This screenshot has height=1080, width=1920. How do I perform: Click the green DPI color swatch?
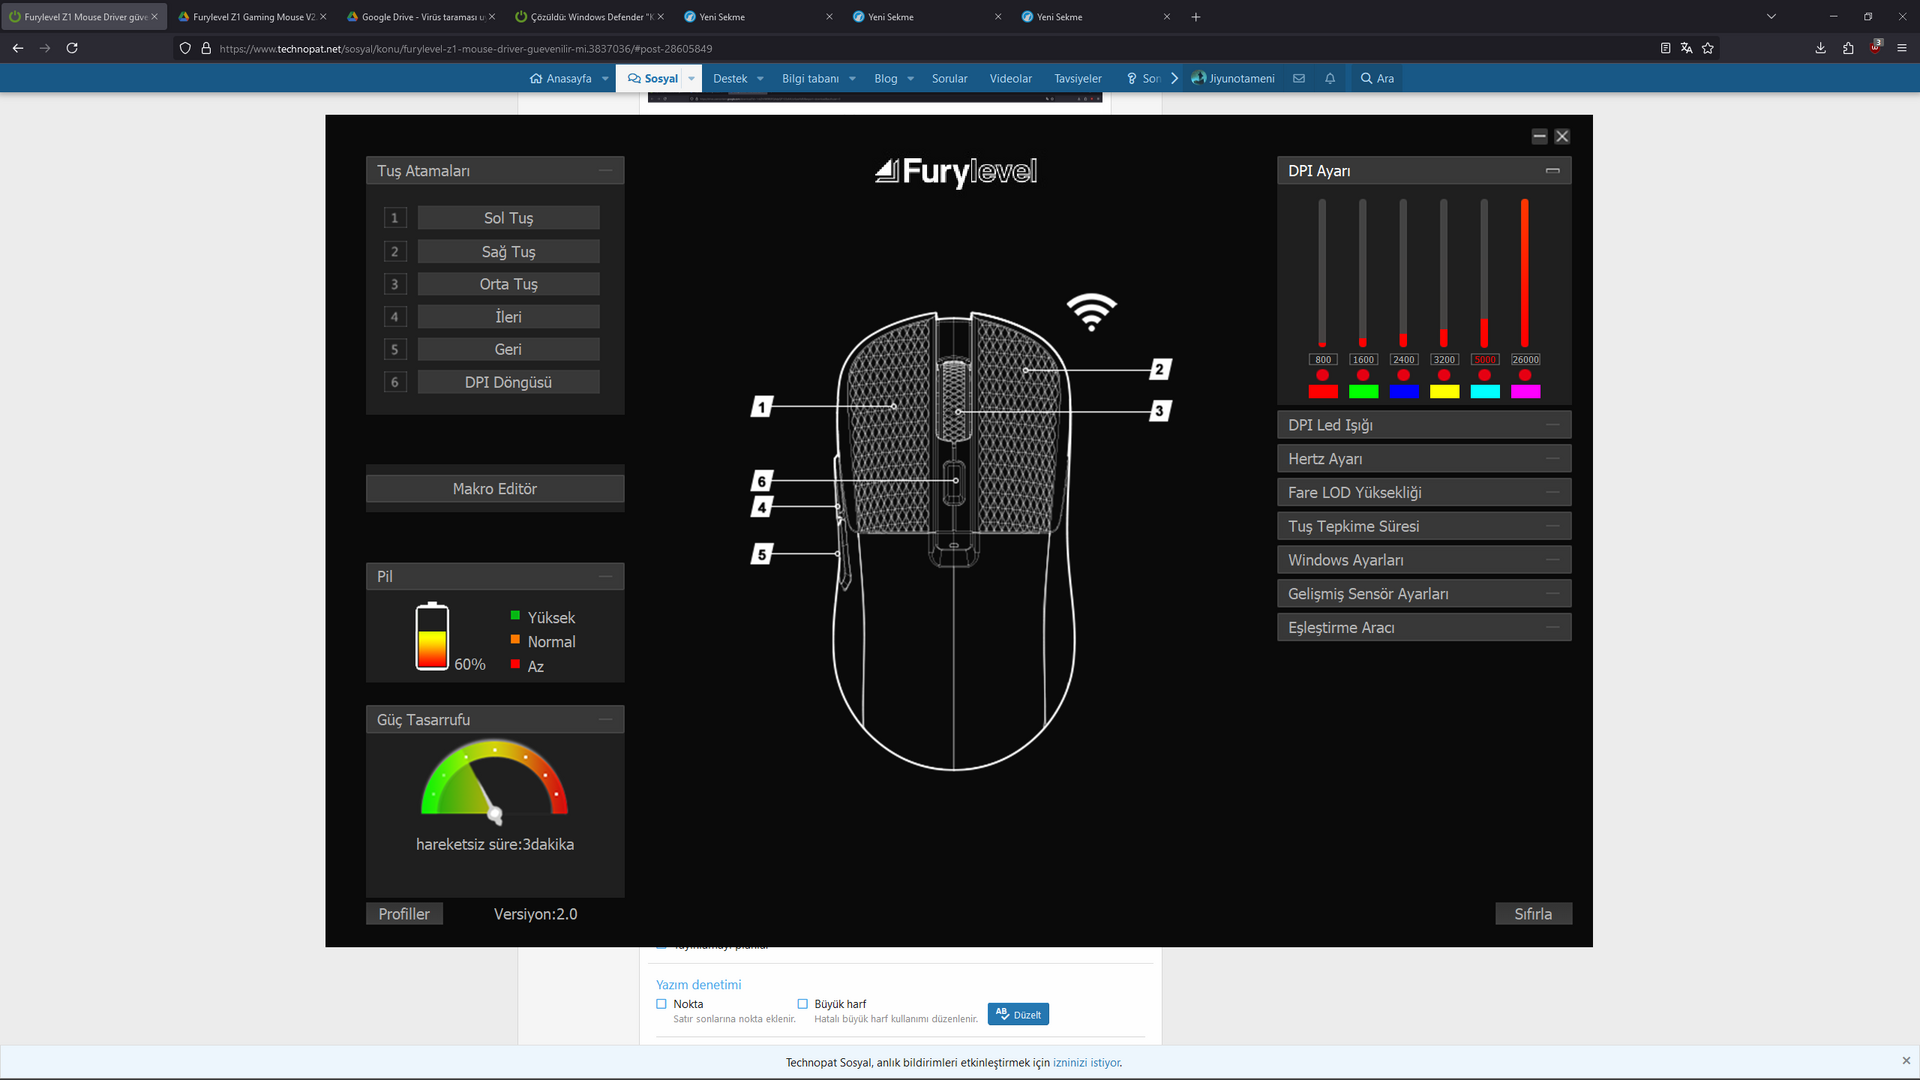click(1363, 392)
